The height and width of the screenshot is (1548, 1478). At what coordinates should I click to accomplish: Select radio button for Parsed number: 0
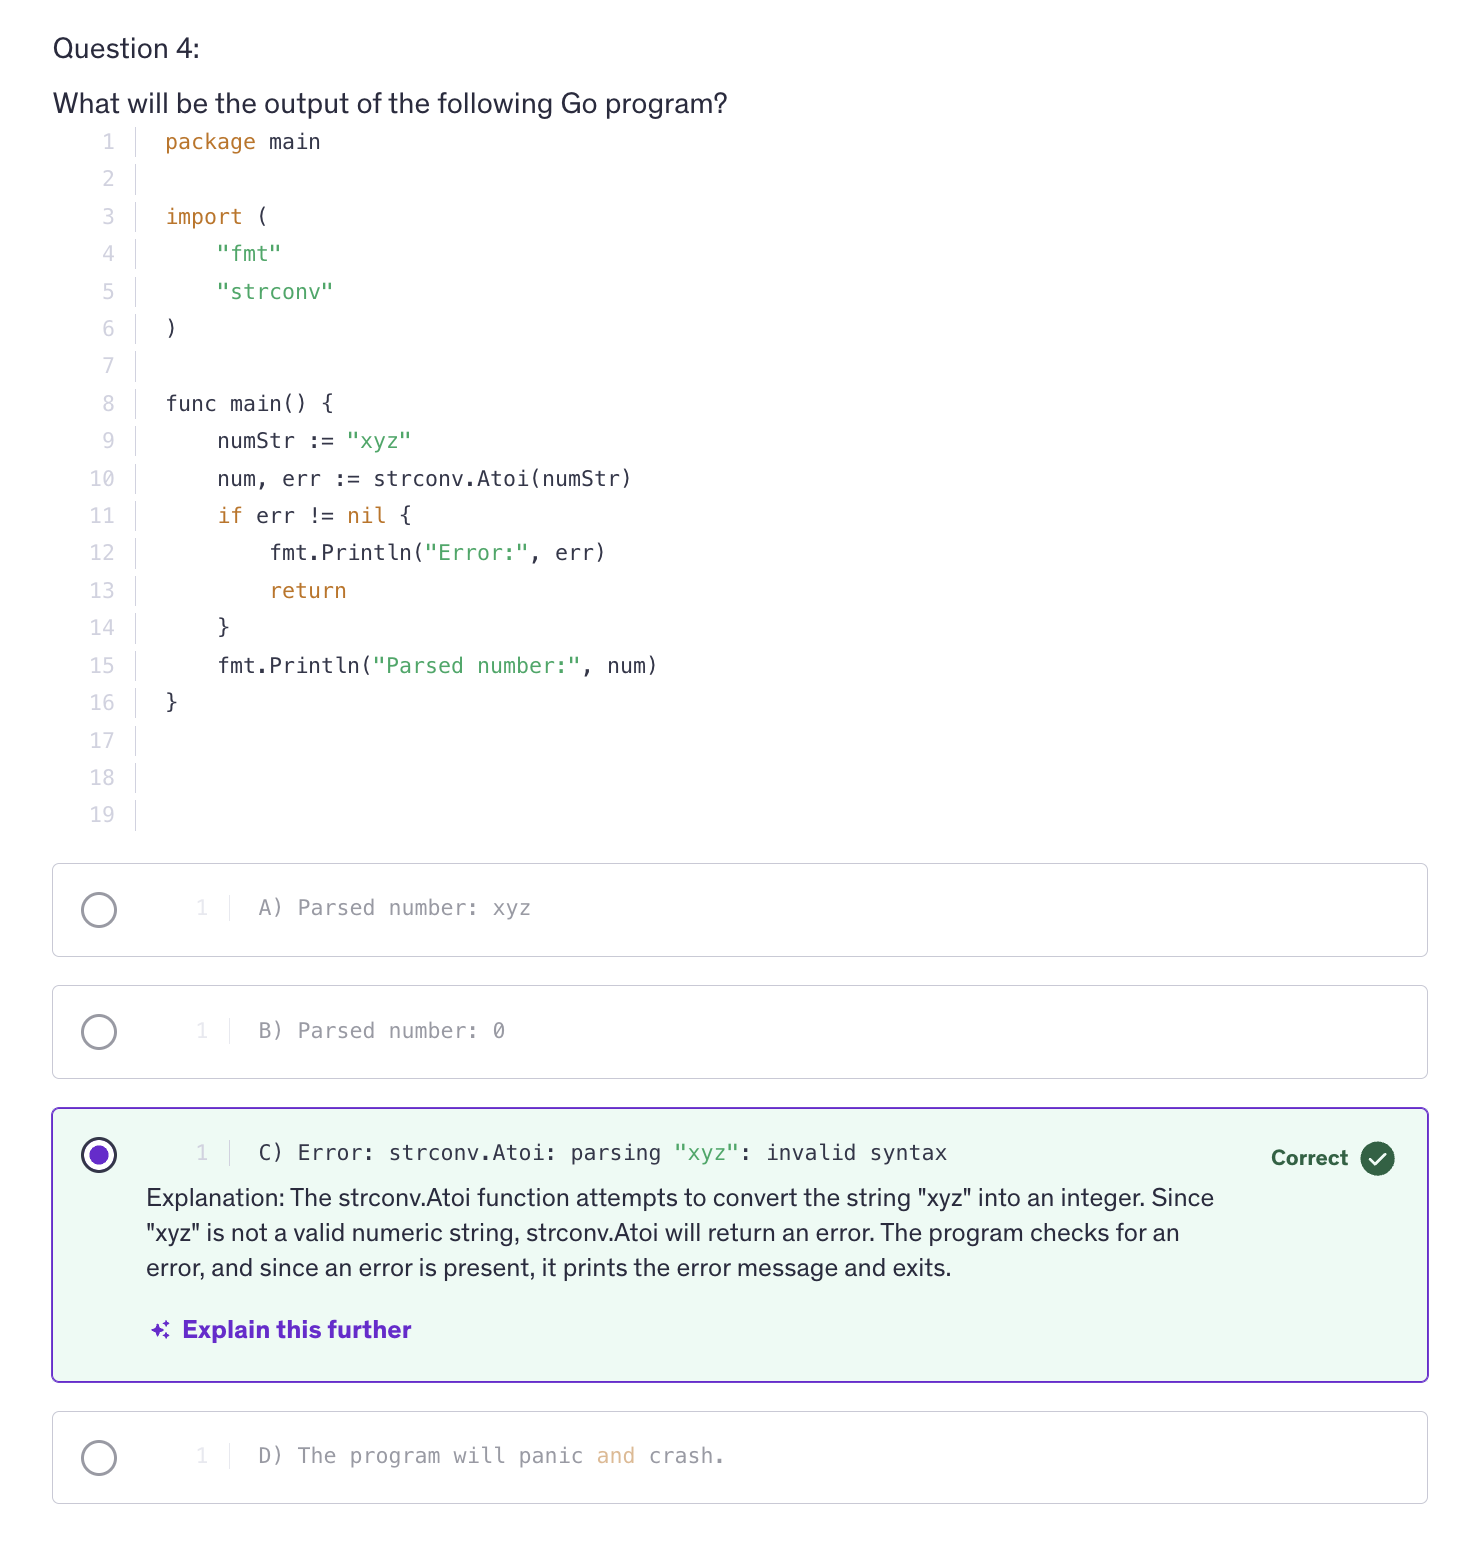click(99, 1032)
